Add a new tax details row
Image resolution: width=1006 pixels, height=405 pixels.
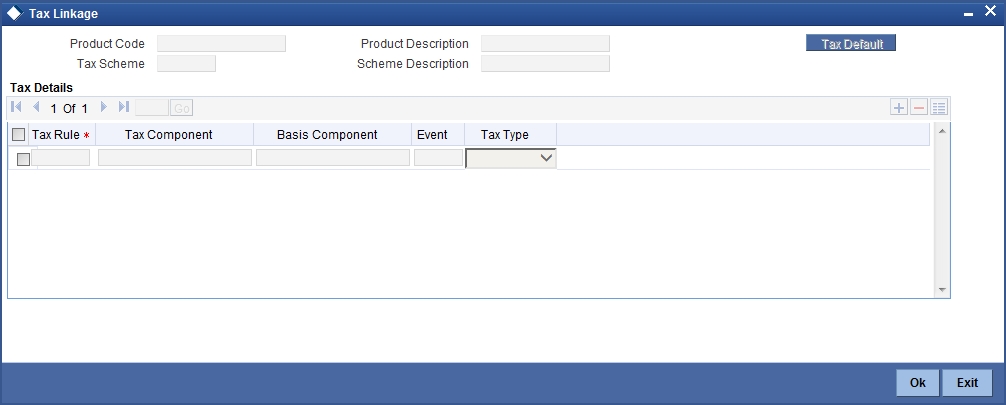point(899,108)
